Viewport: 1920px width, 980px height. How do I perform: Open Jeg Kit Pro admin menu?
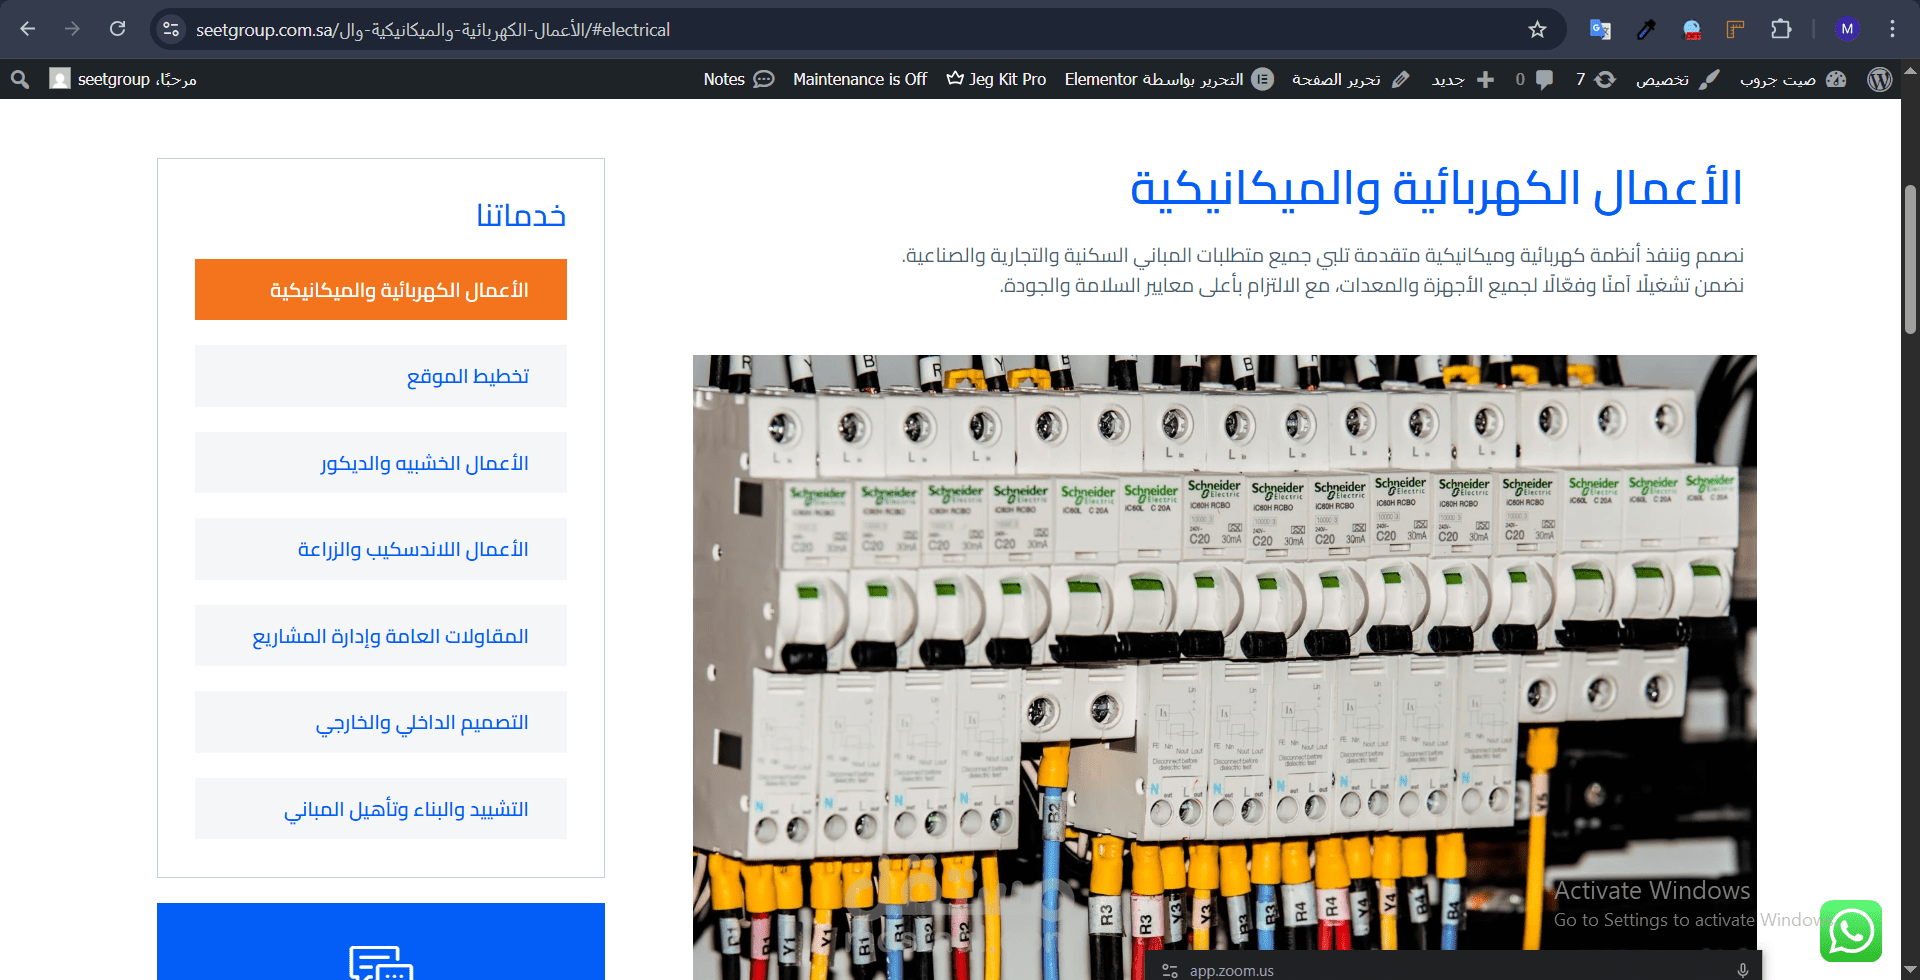(x=996, y=79)
